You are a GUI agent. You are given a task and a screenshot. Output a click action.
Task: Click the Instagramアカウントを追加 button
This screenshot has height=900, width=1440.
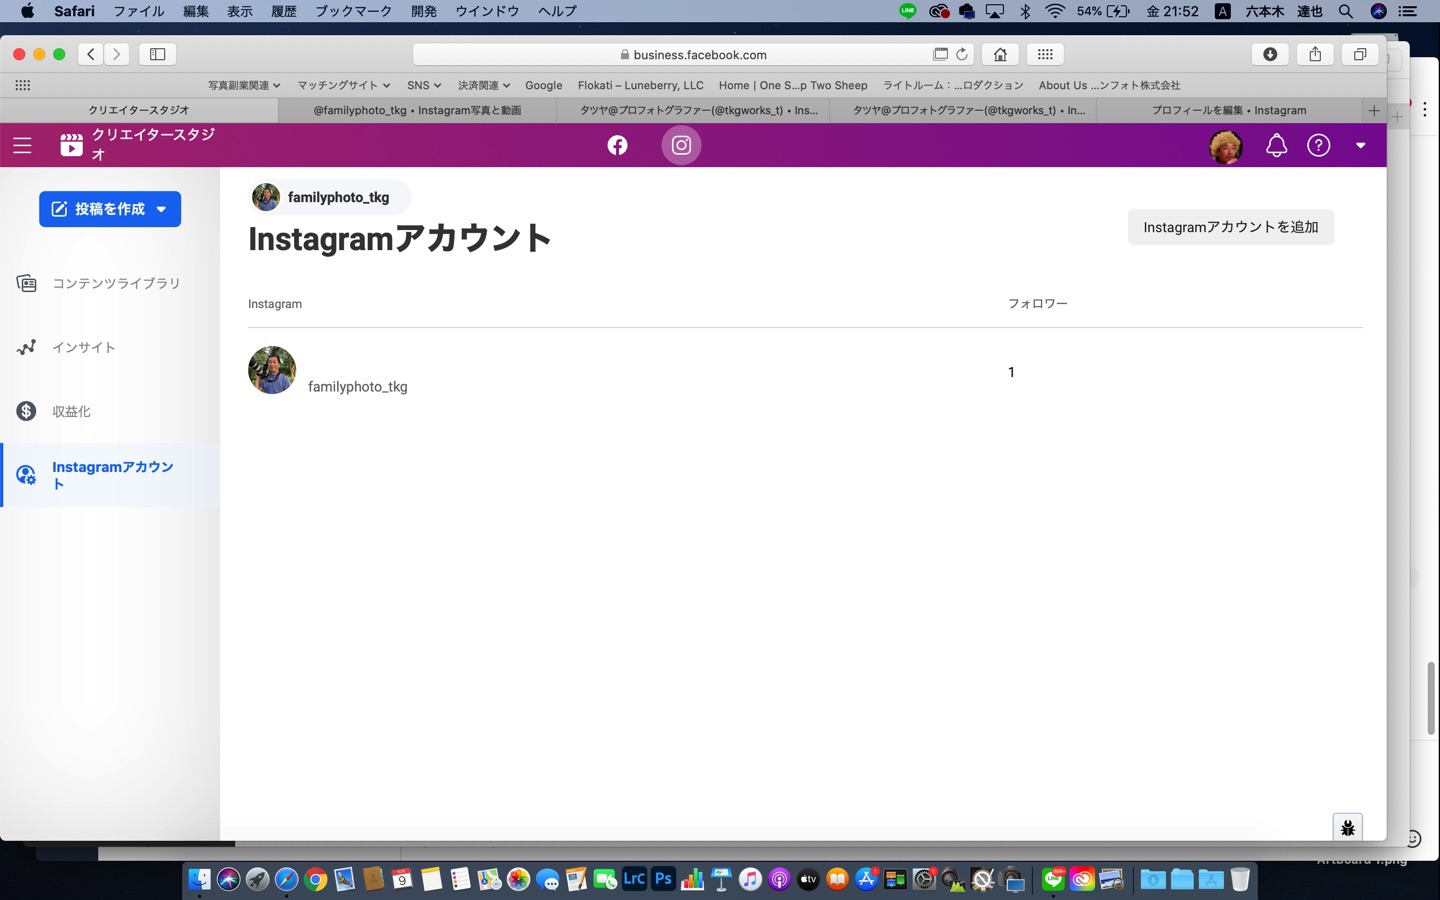coord(1231,227)
